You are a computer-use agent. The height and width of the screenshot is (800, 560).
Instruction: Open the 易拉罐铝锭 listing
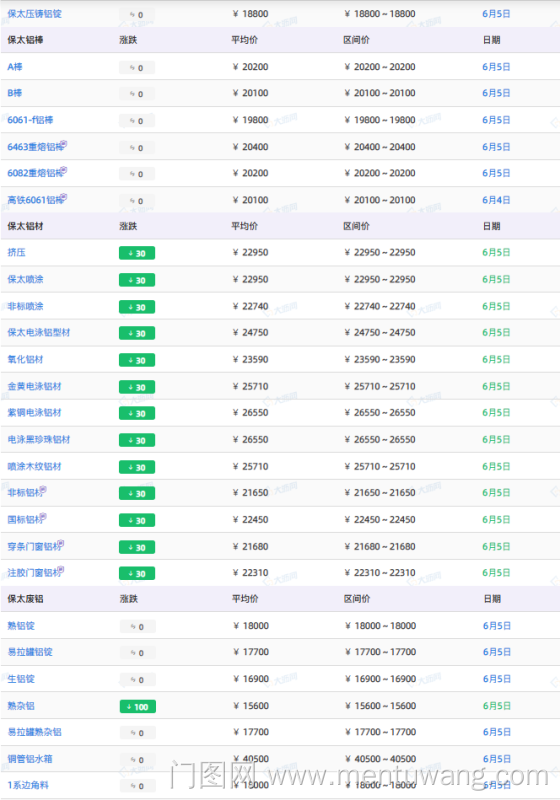[30, 652]
